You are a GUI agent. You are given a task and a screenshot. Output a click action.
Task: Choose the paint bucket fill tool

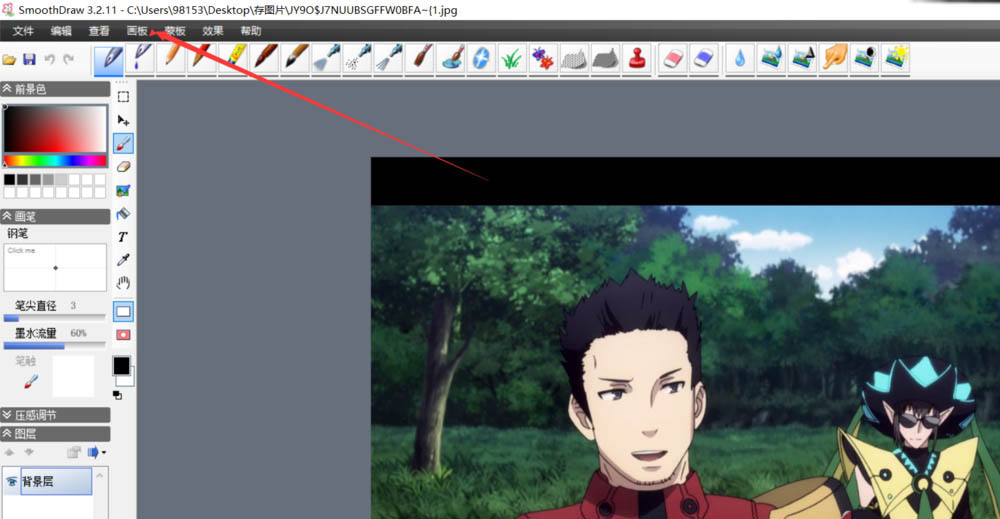123,214
